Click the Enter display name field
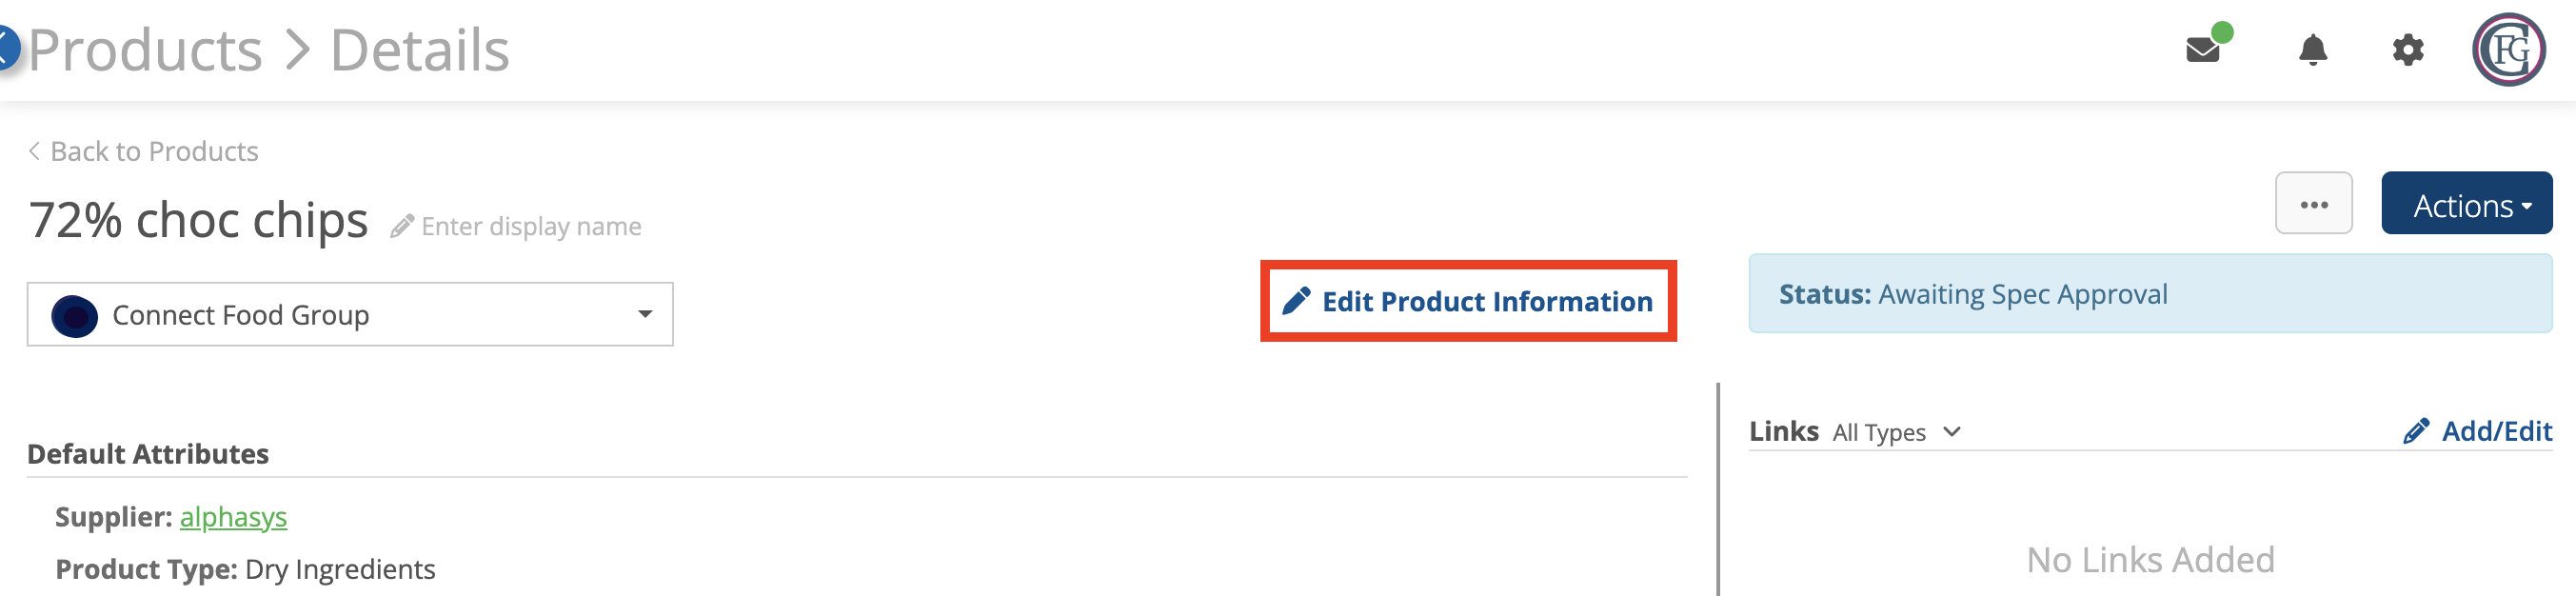The height and width of the screenshot is (596, 2576). tap(531, 227)
